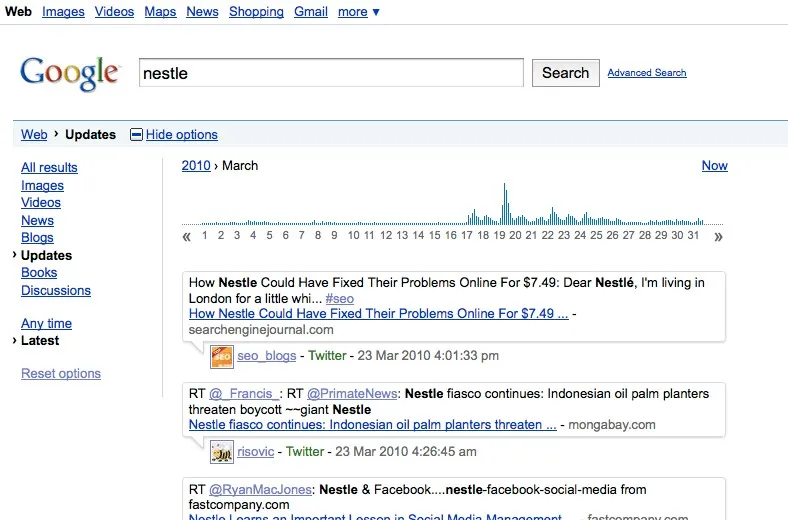788x520 pixels.
Task: Go to next month with right chevrons
Action: point(719,237)
